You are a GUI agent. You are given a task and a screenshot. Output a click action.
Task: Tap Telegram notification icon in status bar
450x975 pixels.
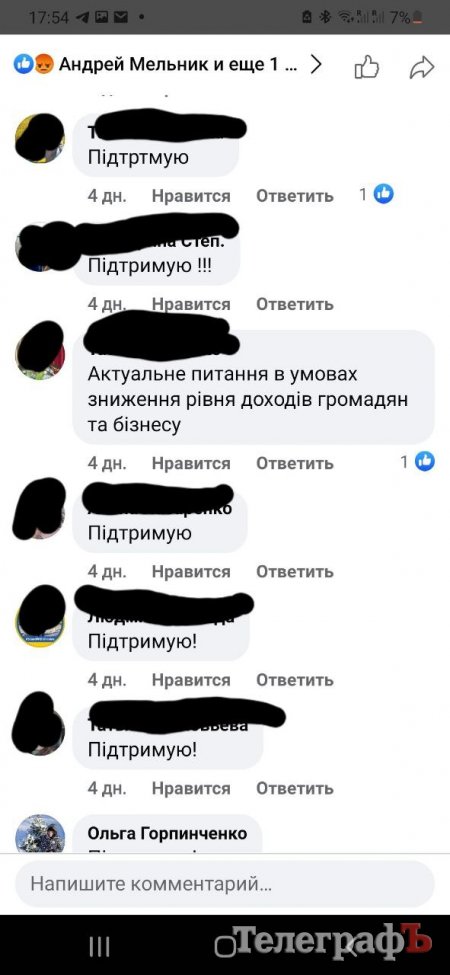click(81, 17)
